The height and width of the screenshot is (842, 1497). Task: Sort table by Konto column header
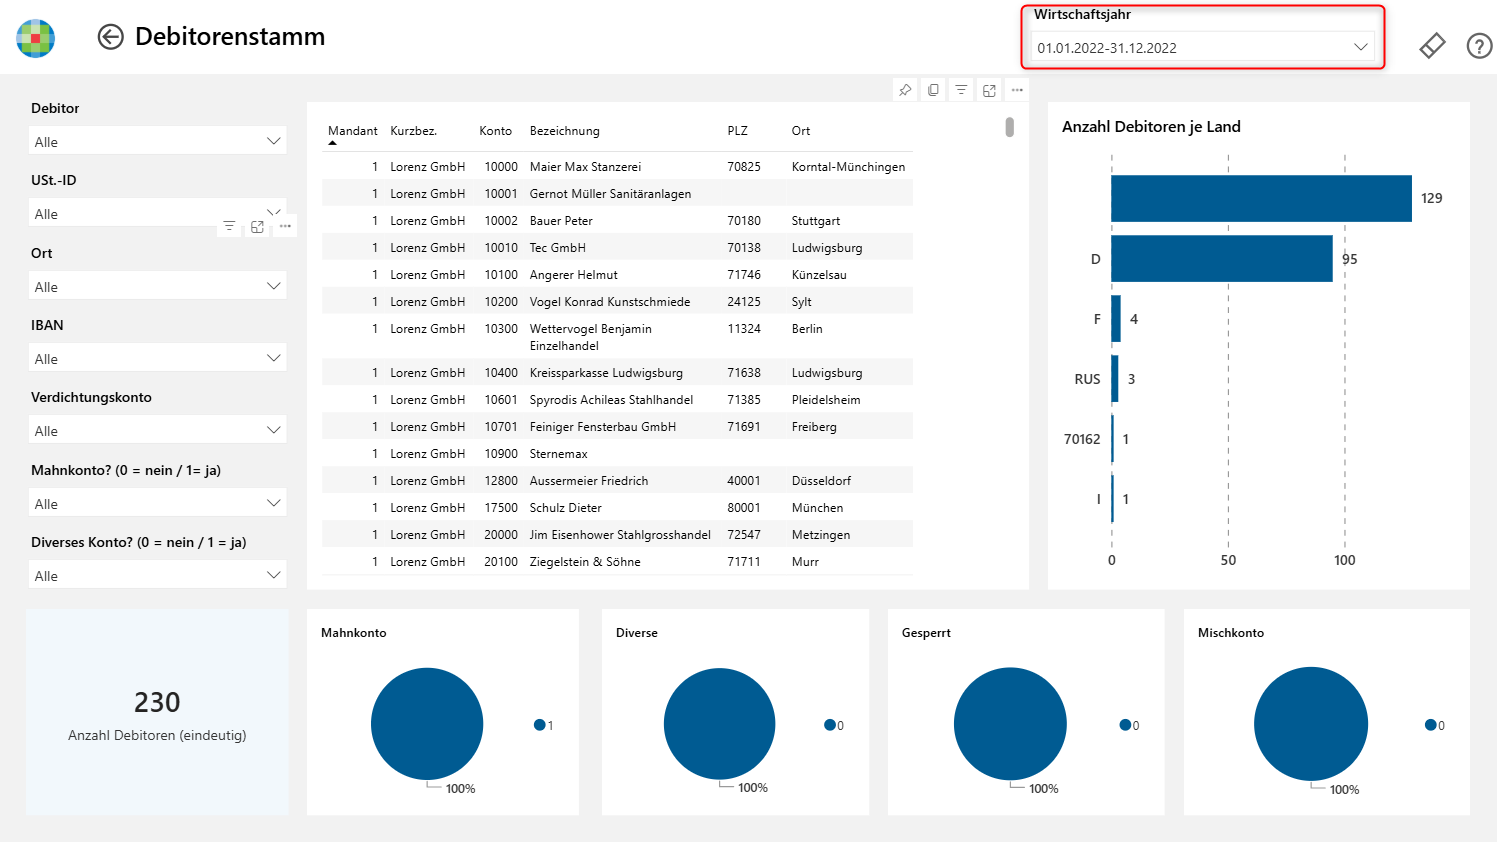(x=495, y=131)
